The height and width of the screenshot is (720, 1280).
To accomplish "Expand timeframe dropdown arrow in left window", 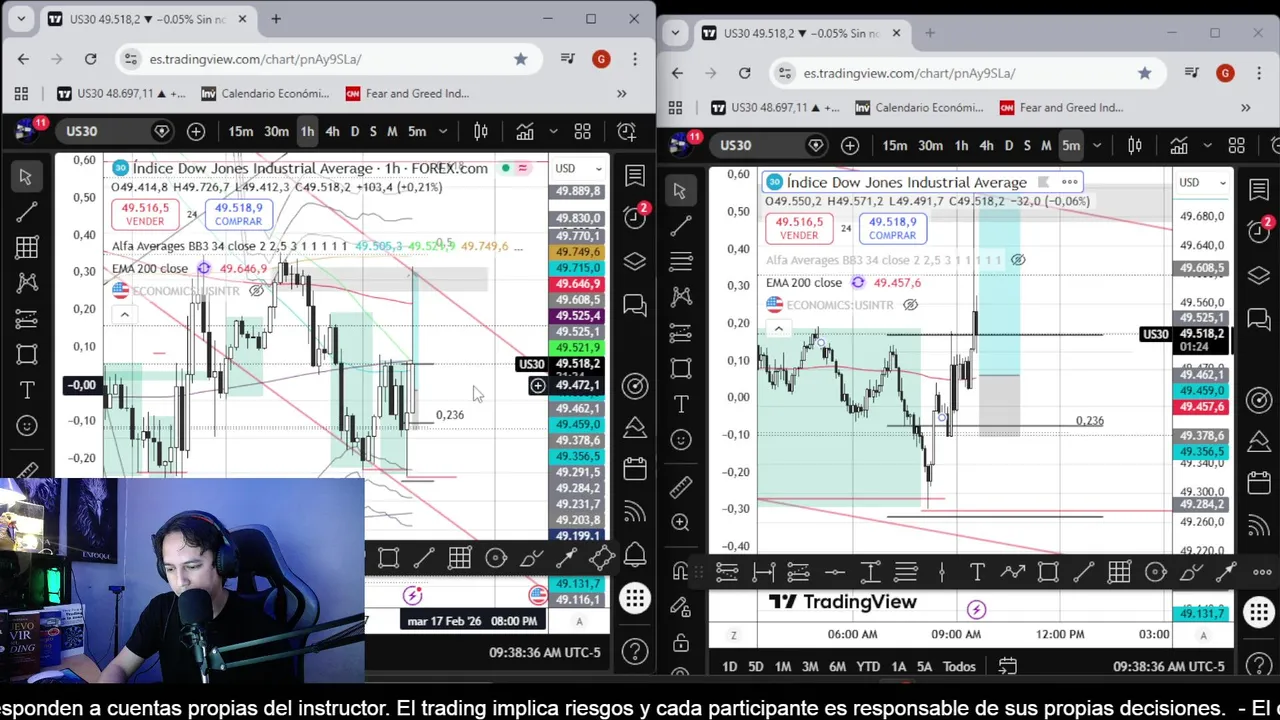I will tap(443, 132).
